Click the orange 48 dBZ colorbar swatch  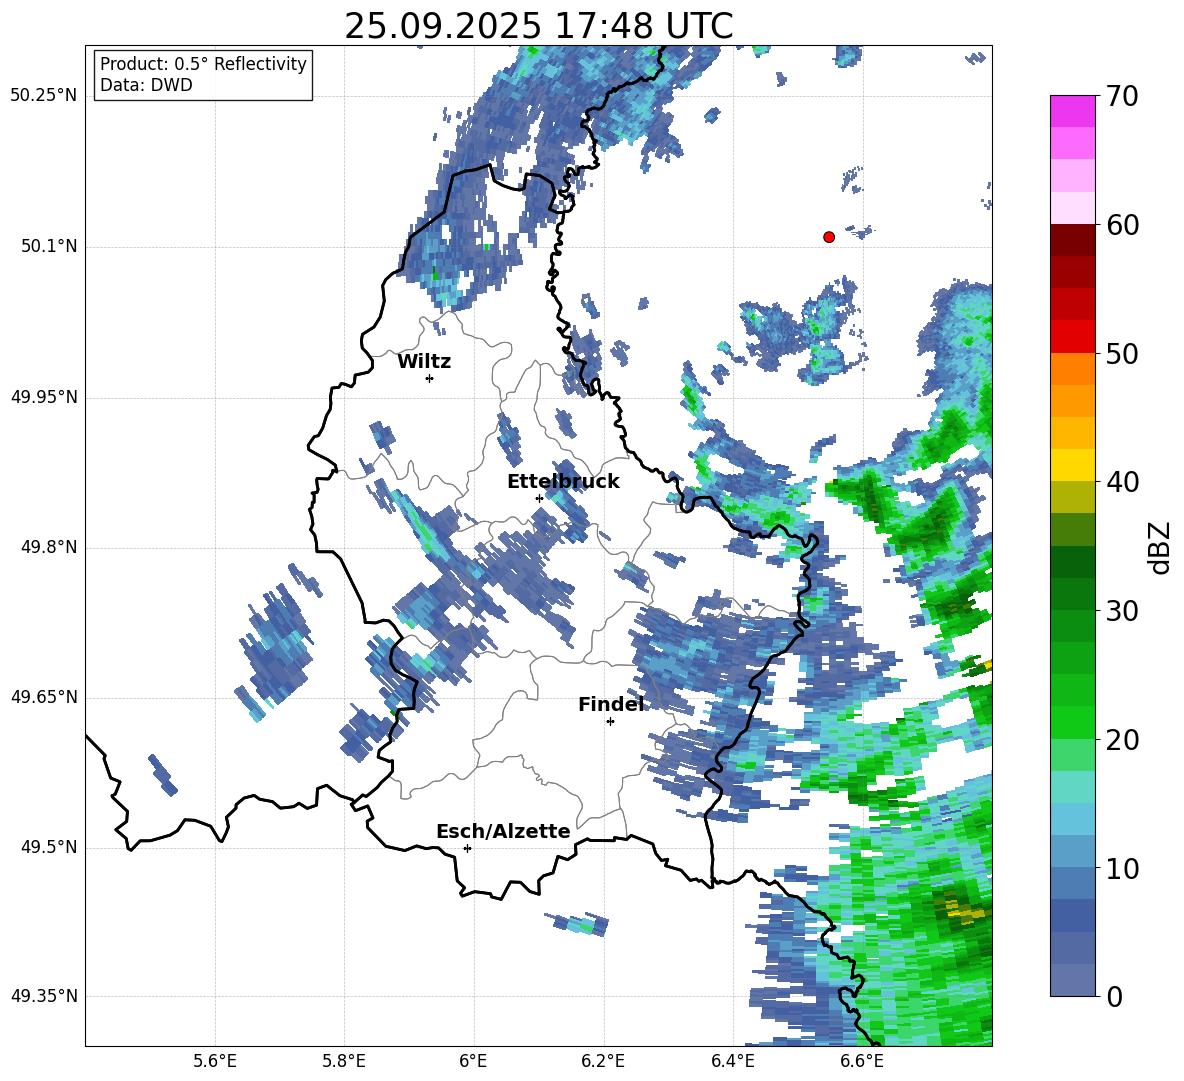[x=1073, y=369]
